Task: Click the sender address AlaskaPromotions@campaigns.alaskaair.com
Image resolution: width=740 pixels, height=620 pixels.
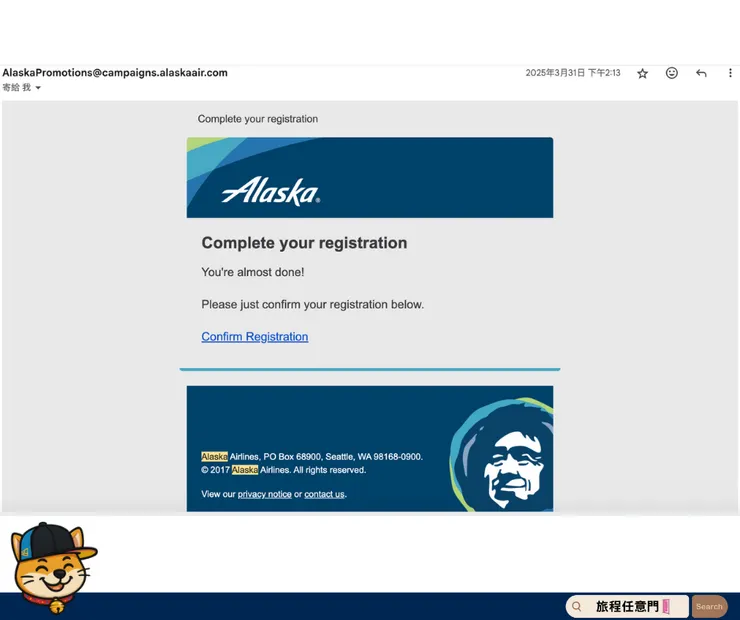Action: tap(115, 73)
